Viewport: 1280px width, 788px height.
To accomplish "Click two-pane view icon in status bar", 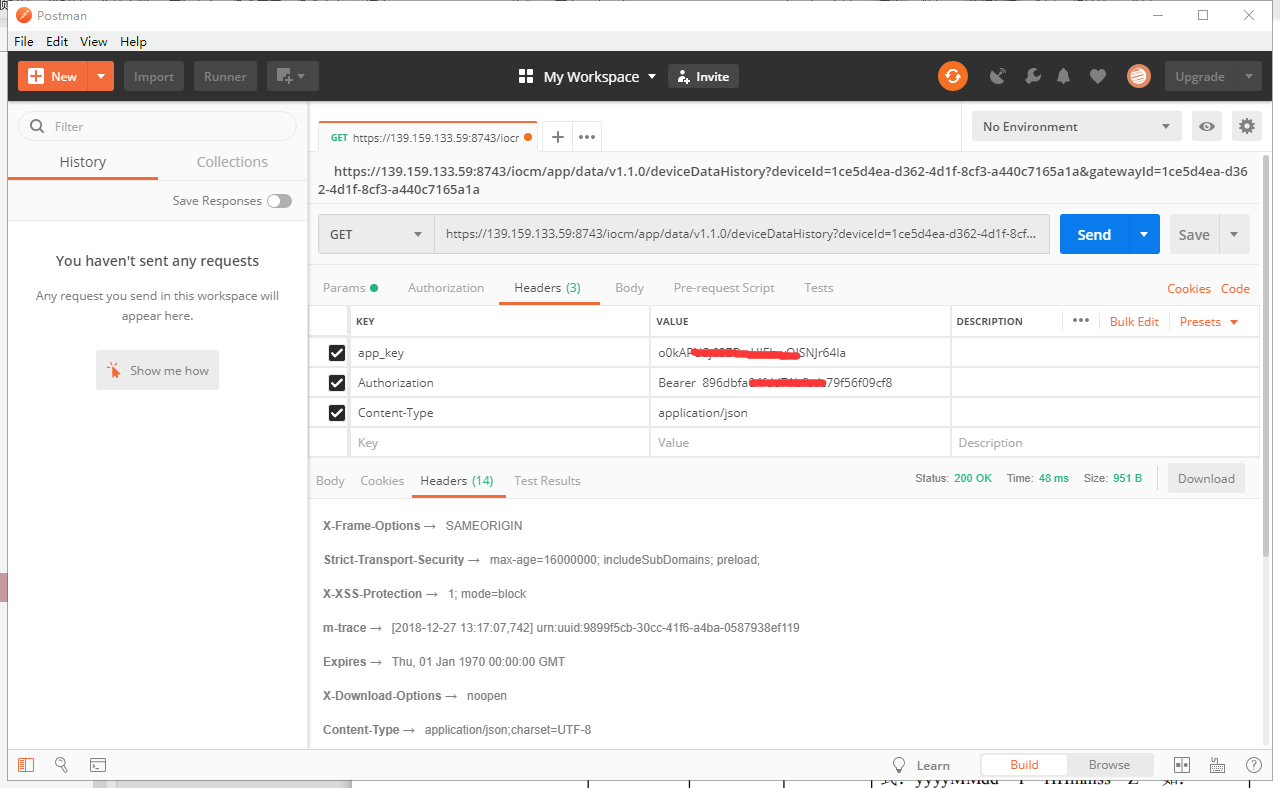I will pos(1181,765).
